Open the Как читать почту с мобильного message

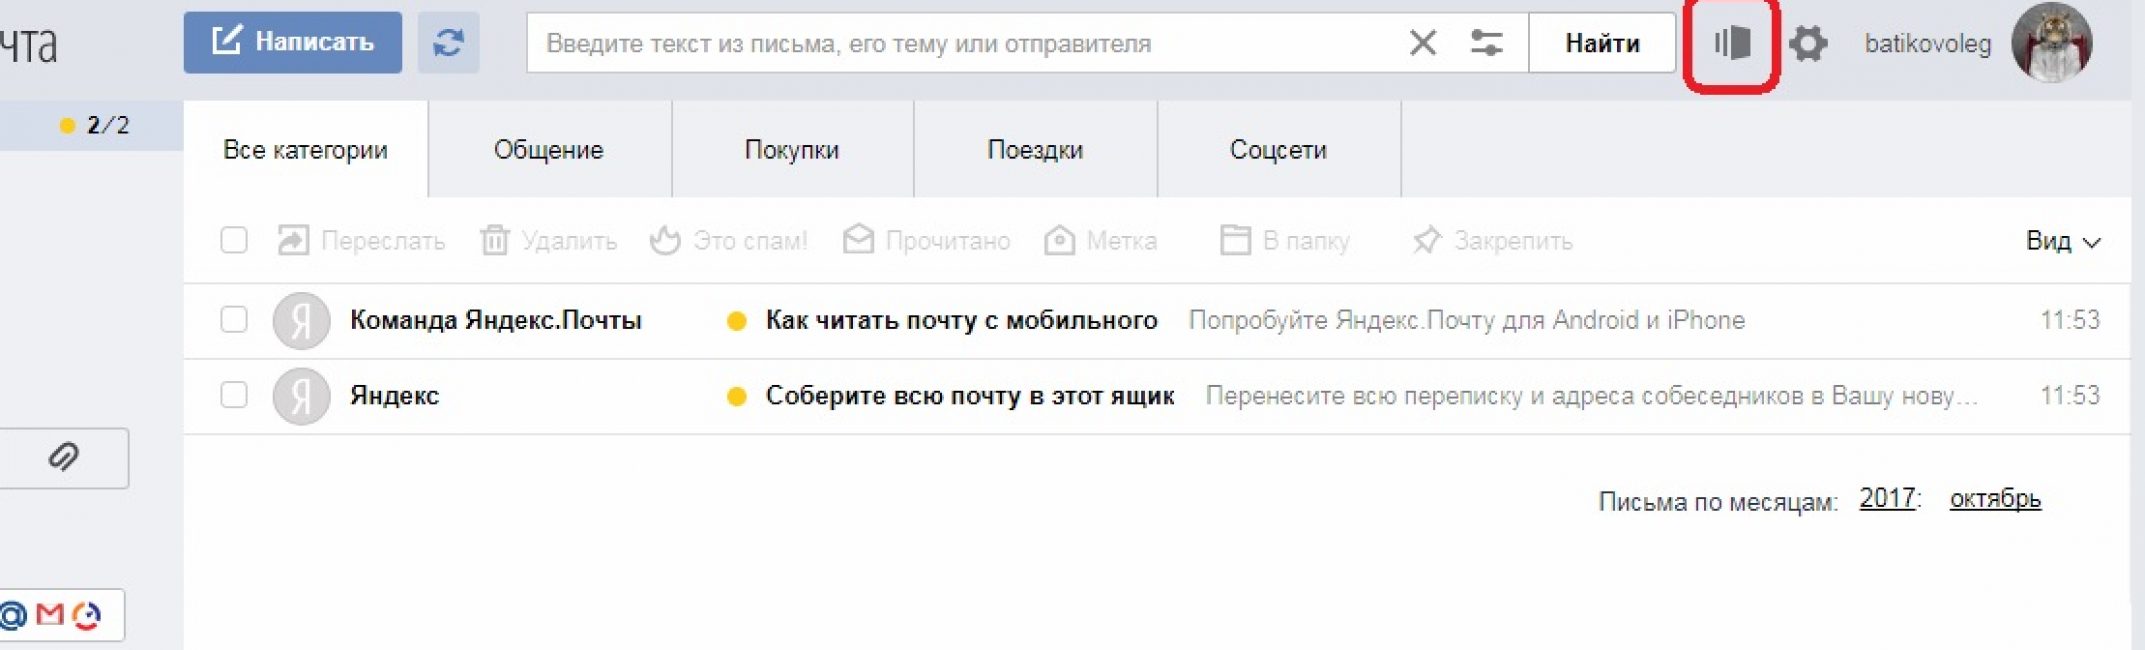pyautogui.click(x=962, y=320)
